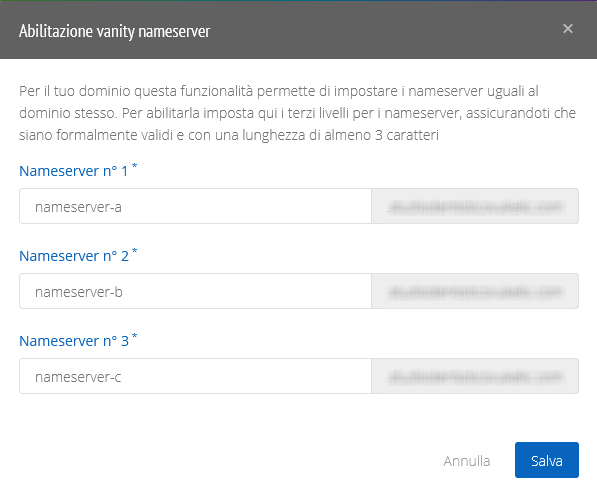Click the domain suffix box beside nameserver-b
This screenshot has width=597, height=496.
coord(475,291)
